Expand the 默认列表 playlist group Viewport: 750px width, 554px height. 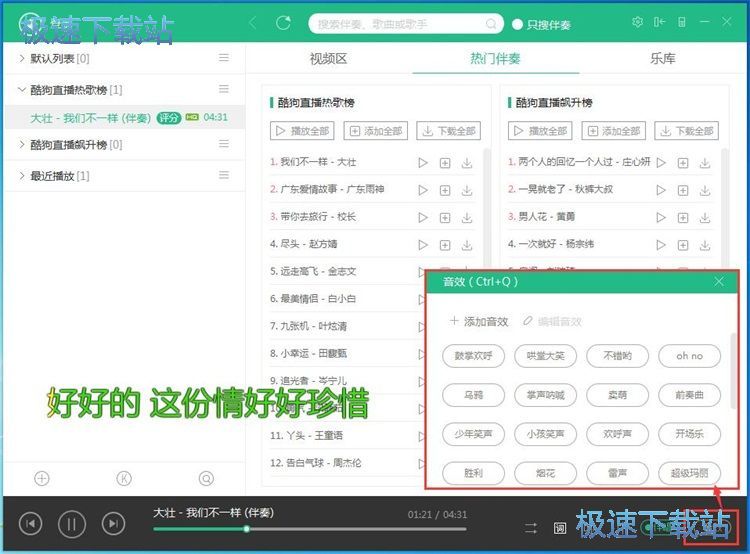click(x=22, y=59)
